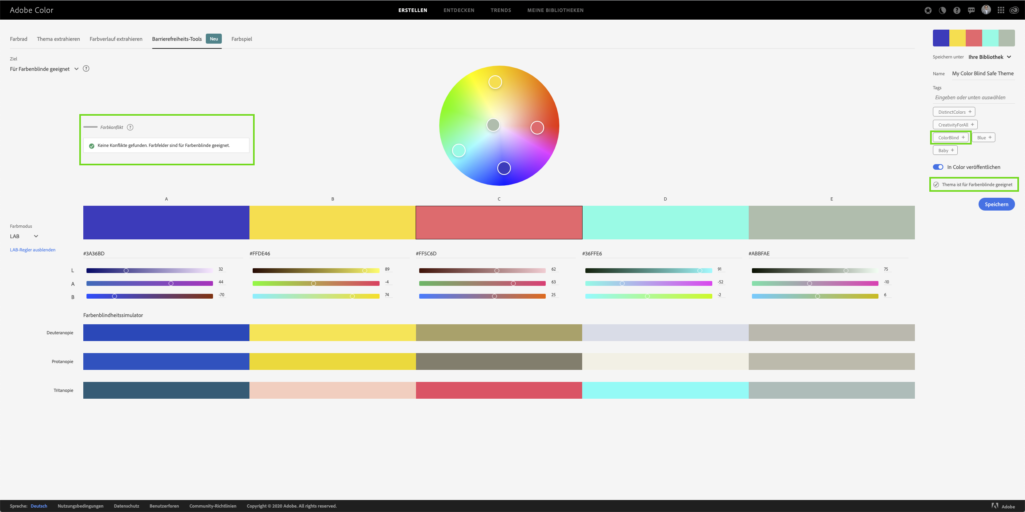Click the info icon next to Farbkonflikt

pos(130,127)
